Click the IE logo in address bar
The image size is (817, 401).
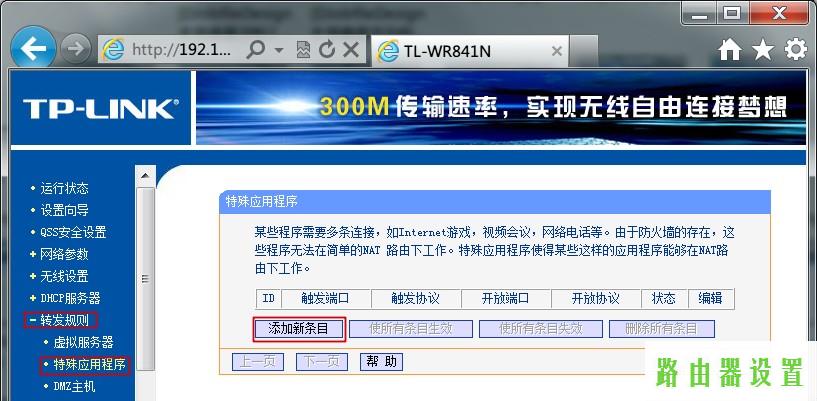113,50
